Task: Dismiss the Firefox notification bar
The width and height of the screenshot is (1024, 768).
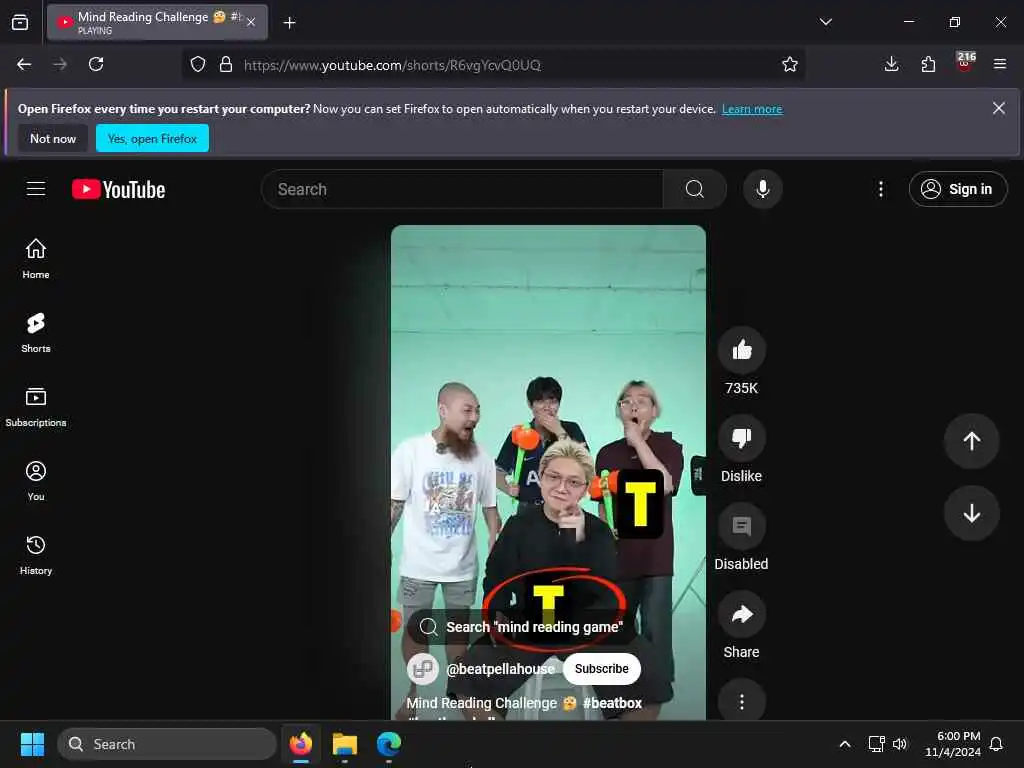Action: coord(999,108)
